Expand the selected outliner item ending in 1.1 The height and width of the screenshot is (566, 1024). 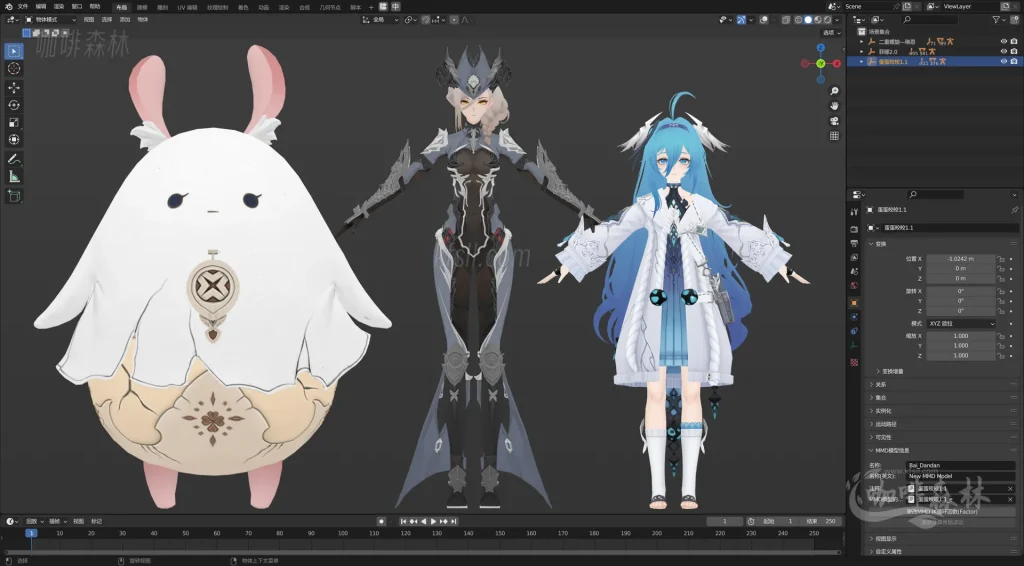pos(862,62)
